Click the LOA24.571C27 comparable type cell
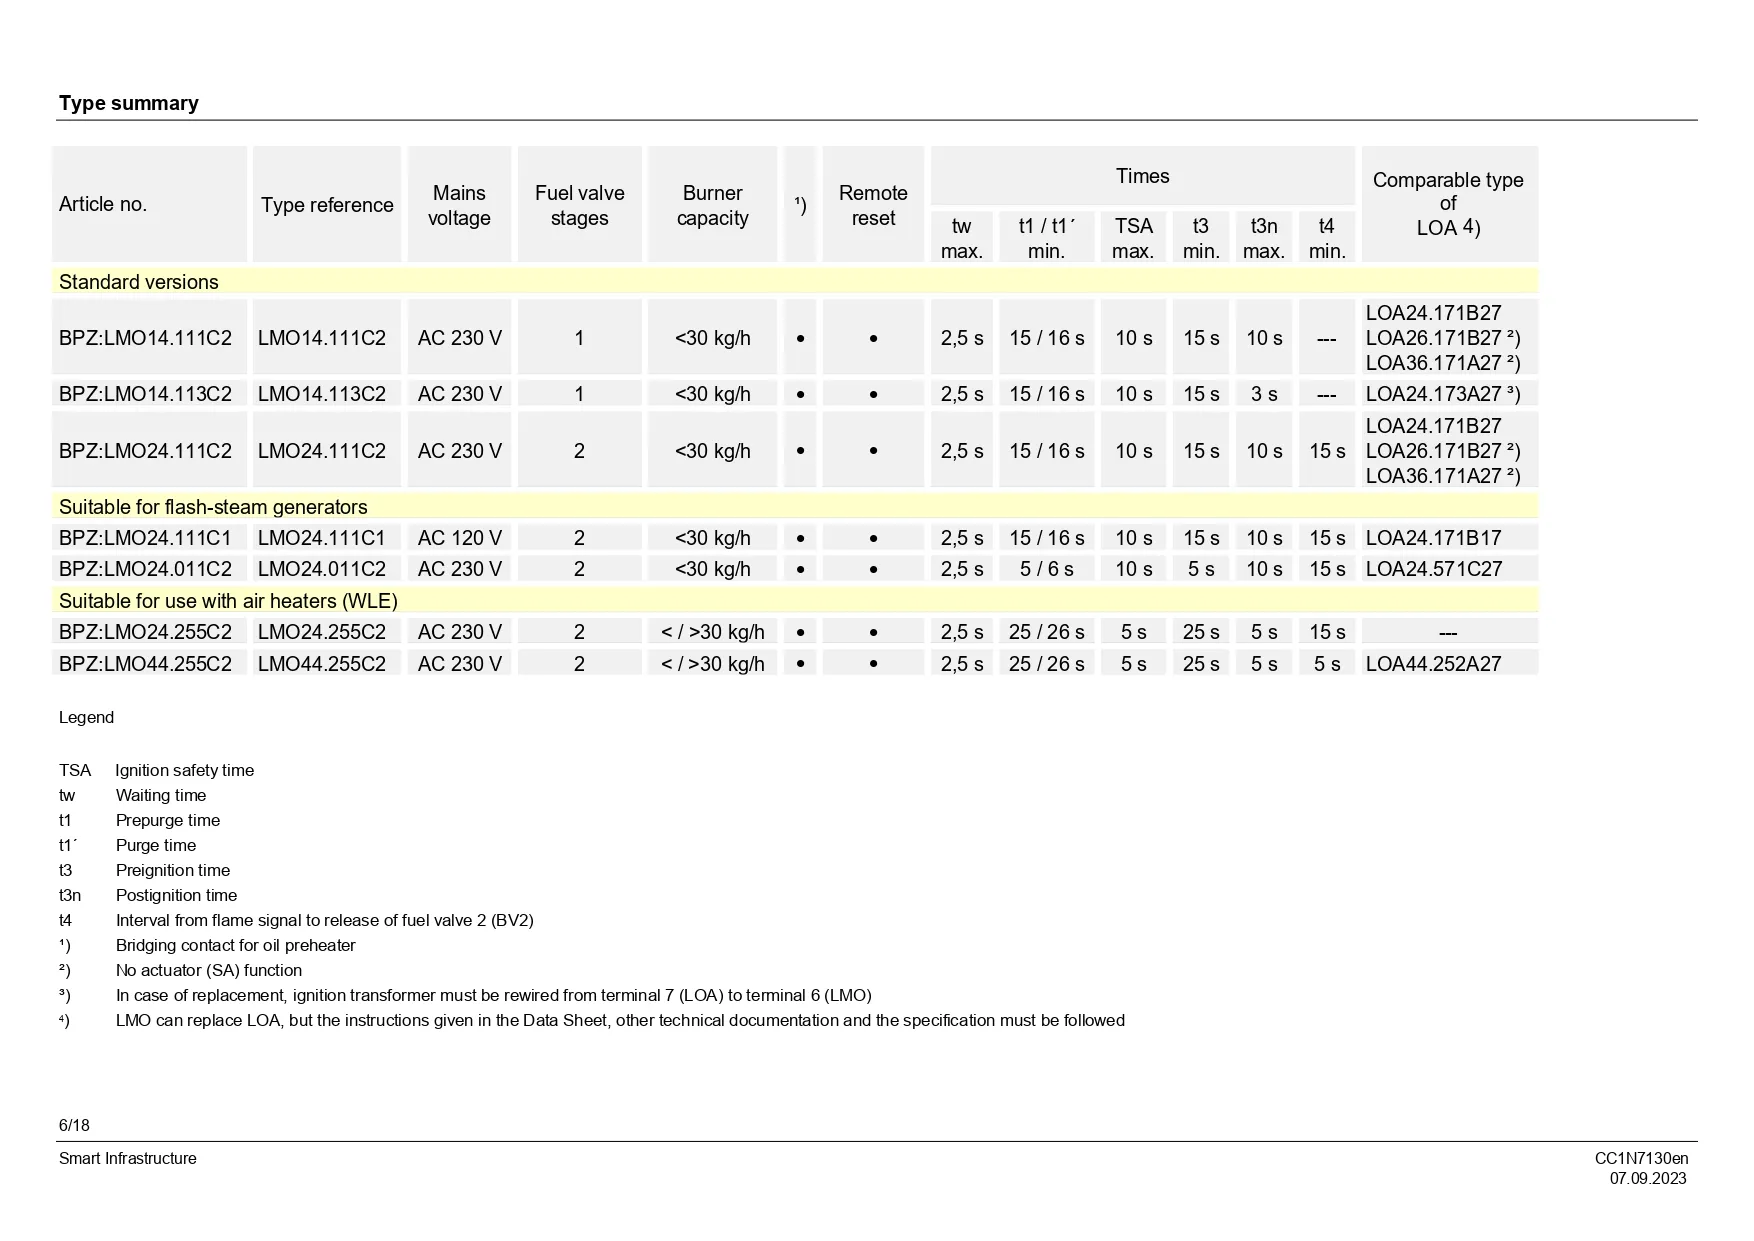 1433,569
